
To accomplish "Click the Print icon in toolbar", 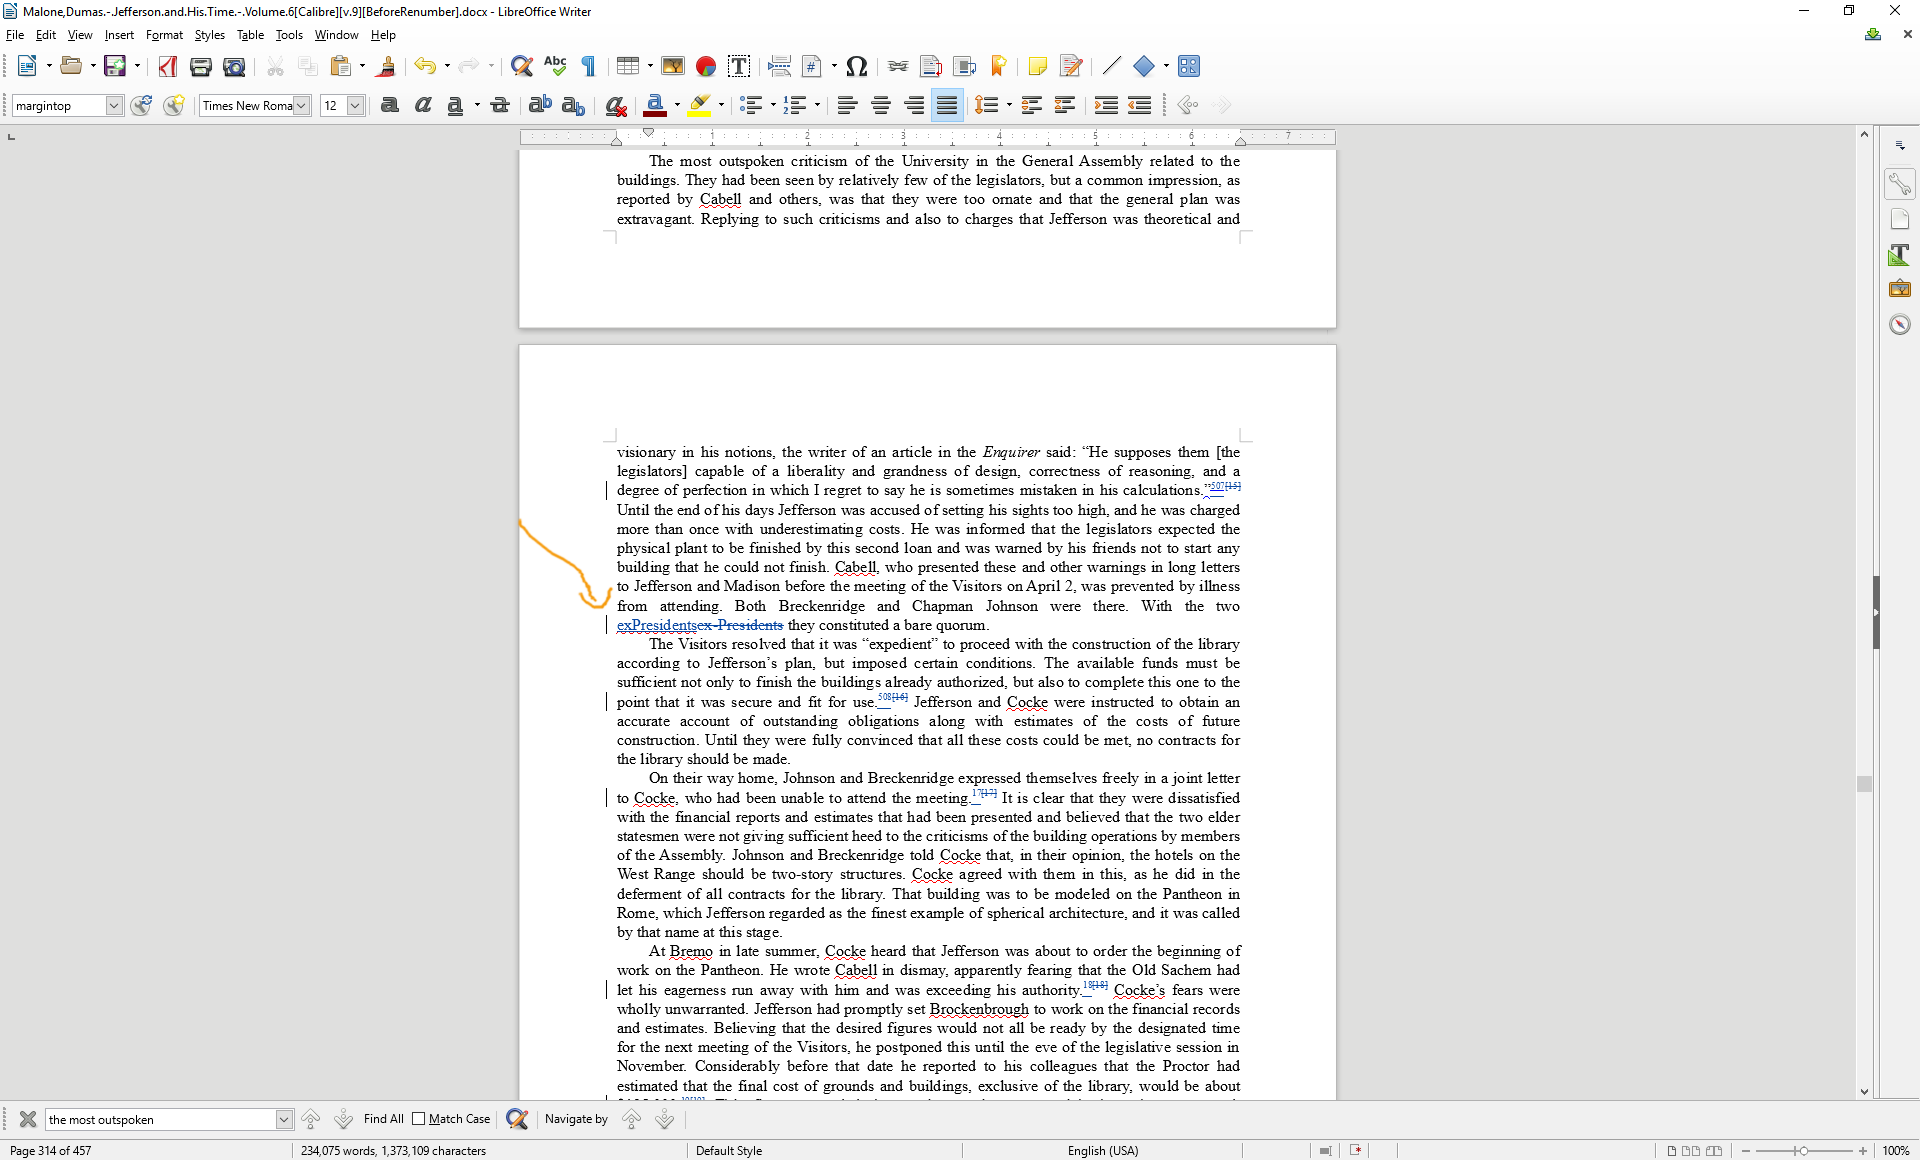I will [x=200, y=66].
